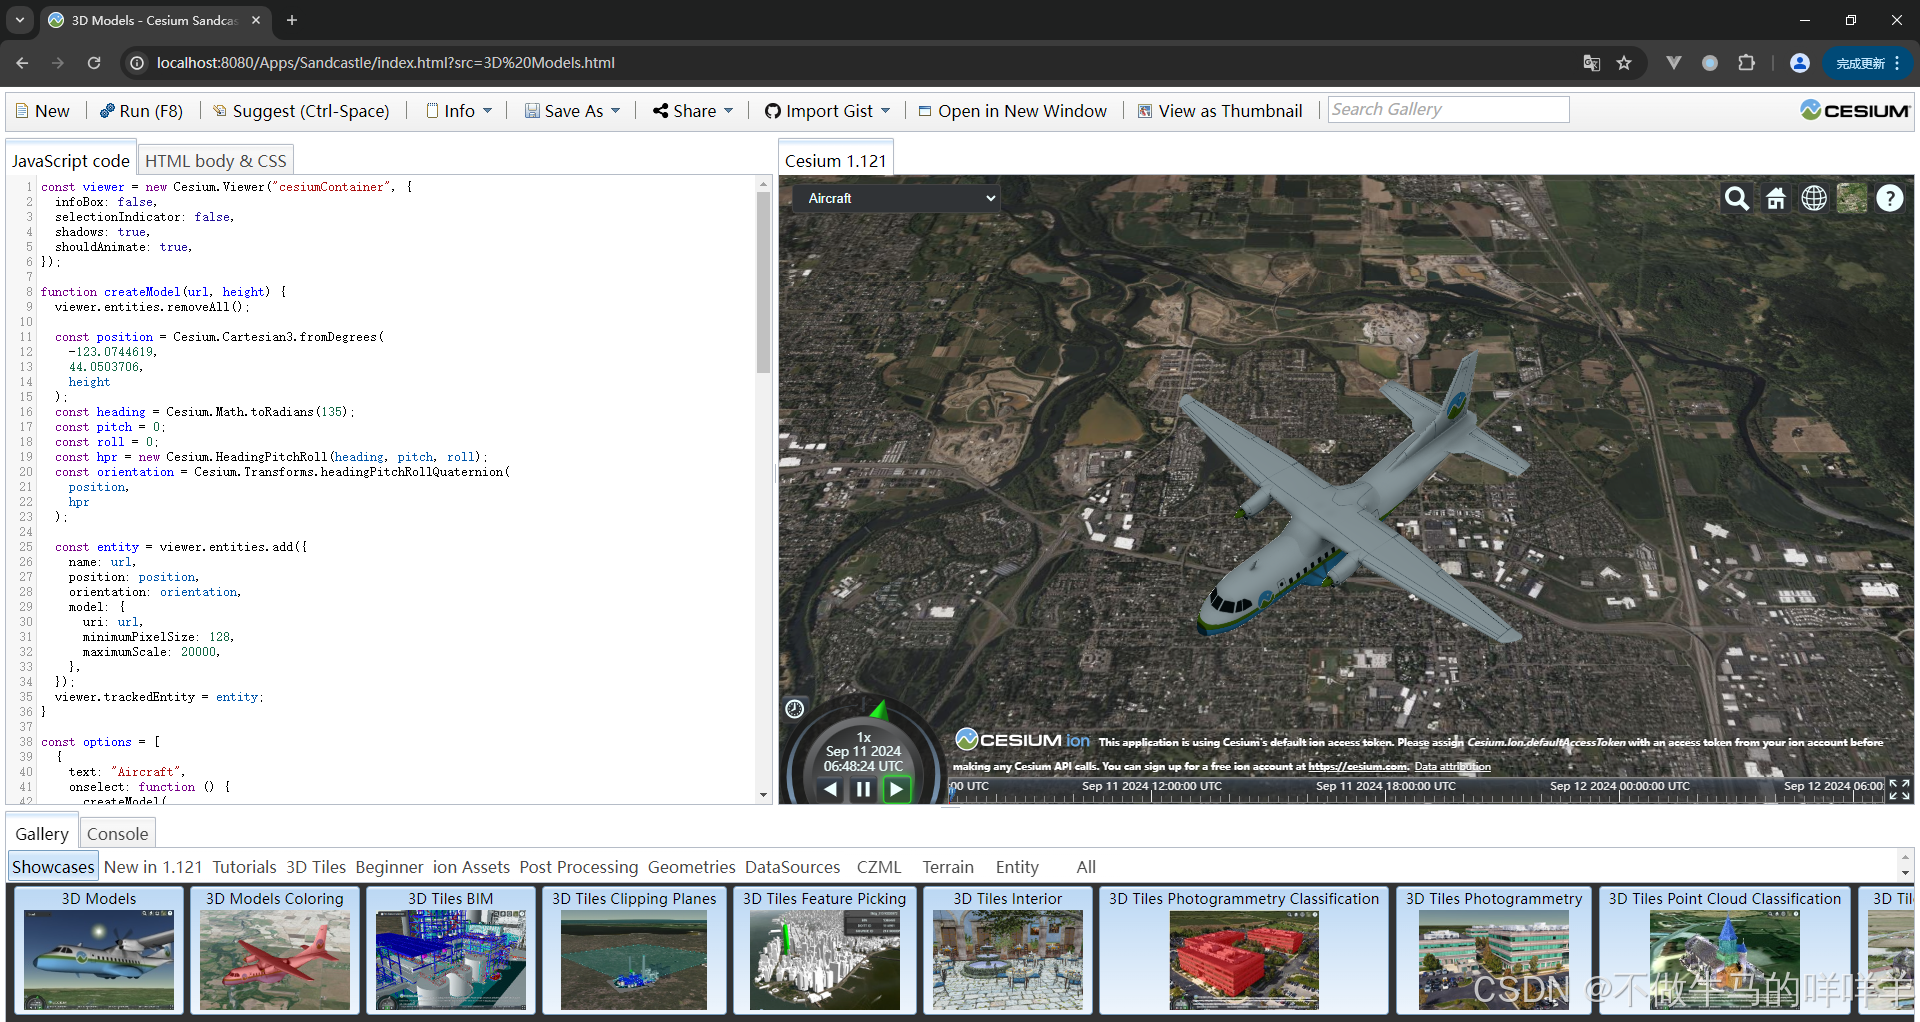Click timeline at Sep 11 2024 18:00:00 UTC
The width and height of the screenshot is (1920, 1022).
coord(1386,787)
